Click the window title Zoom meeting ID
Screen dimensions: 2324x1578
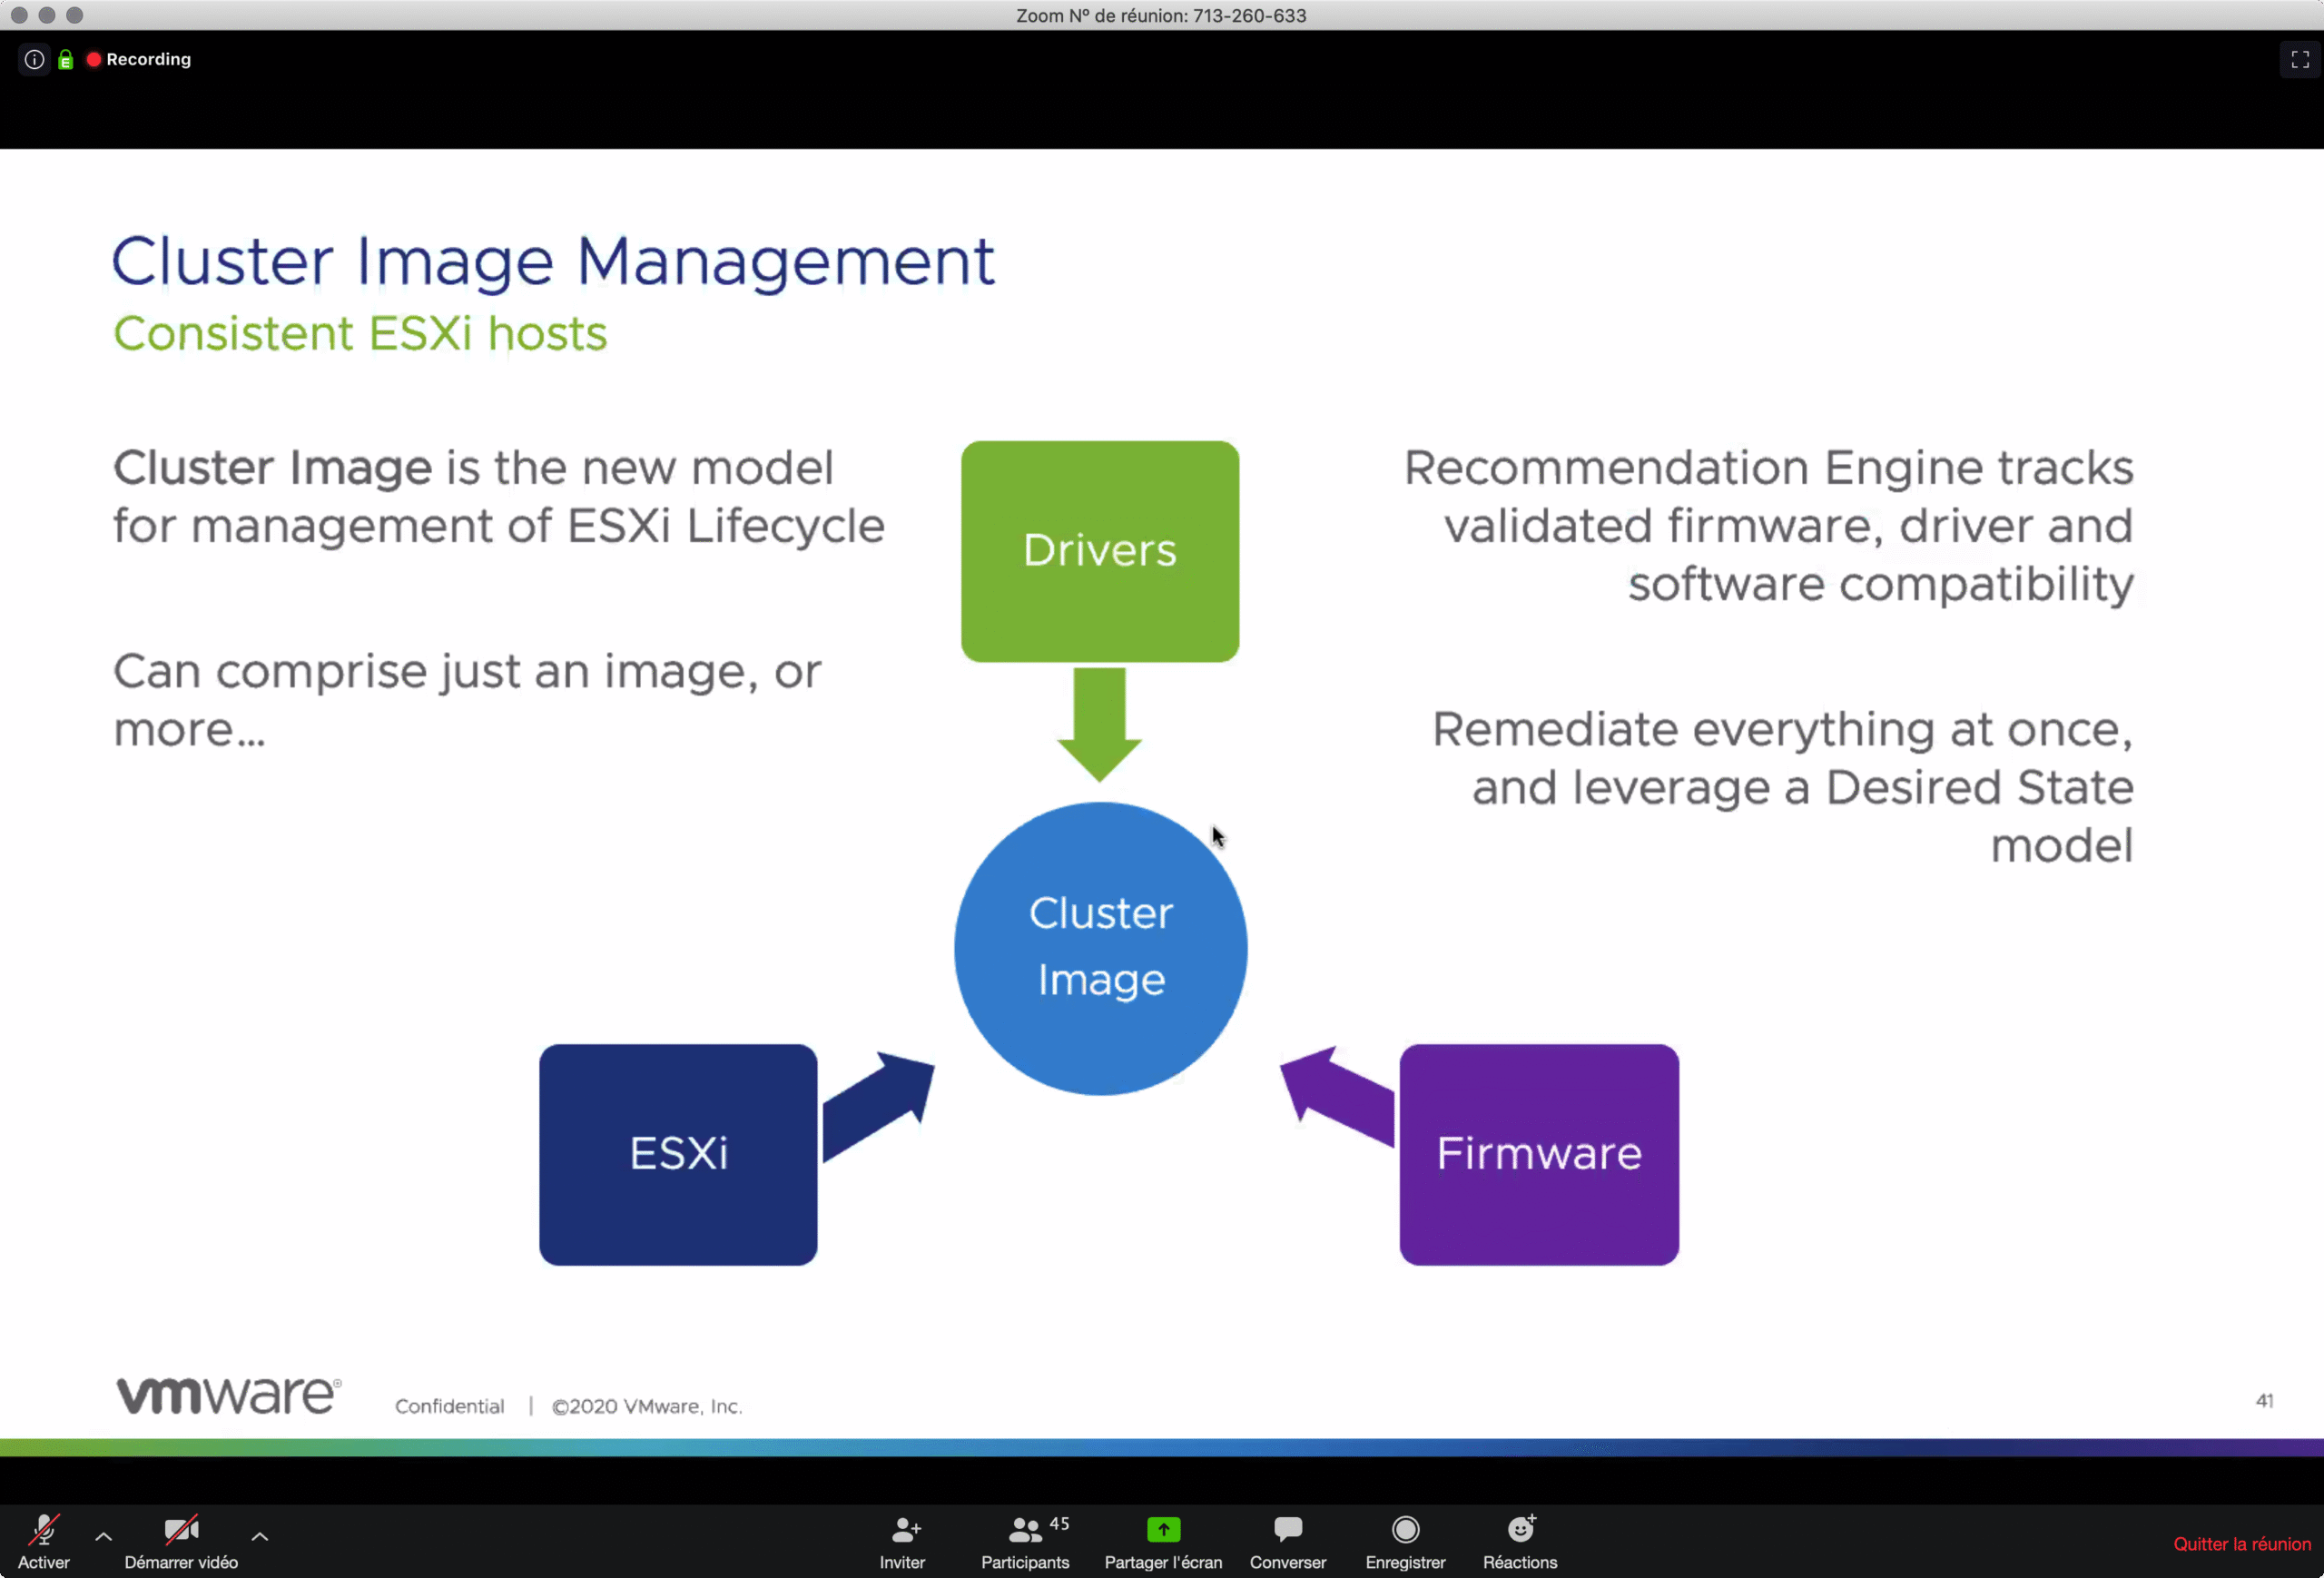(x=1161, y=15)
